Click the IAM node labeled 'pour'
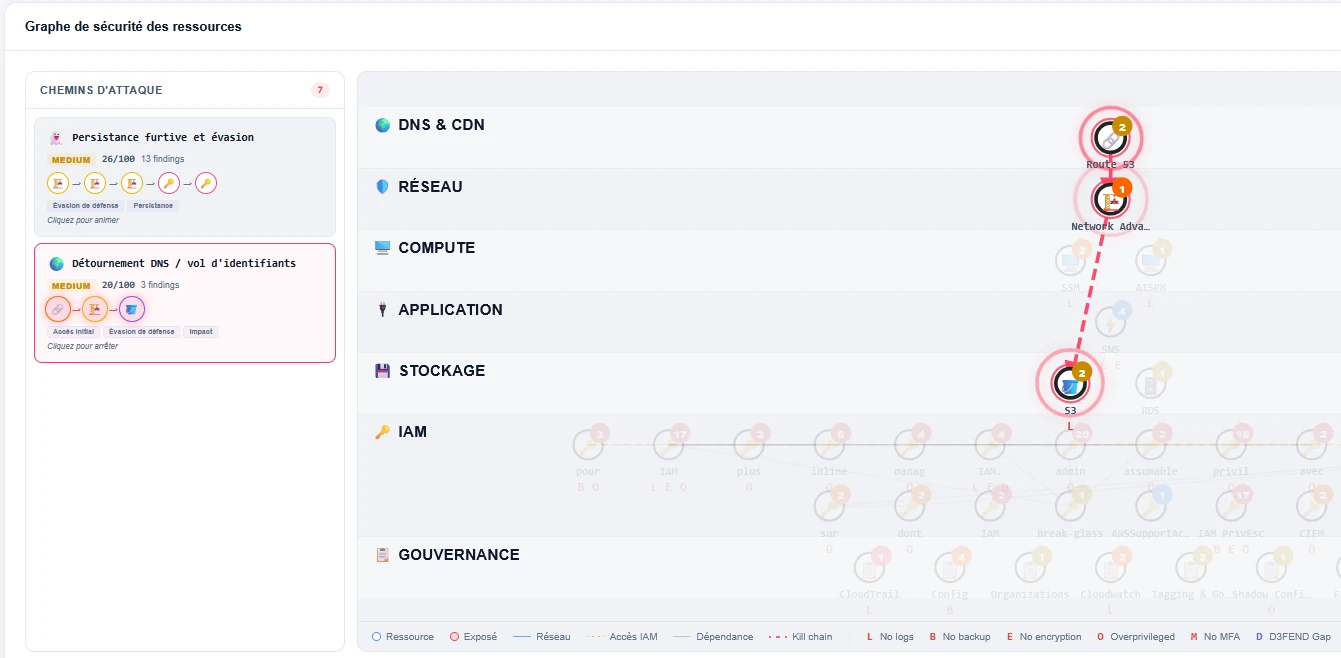 [588, 445]
